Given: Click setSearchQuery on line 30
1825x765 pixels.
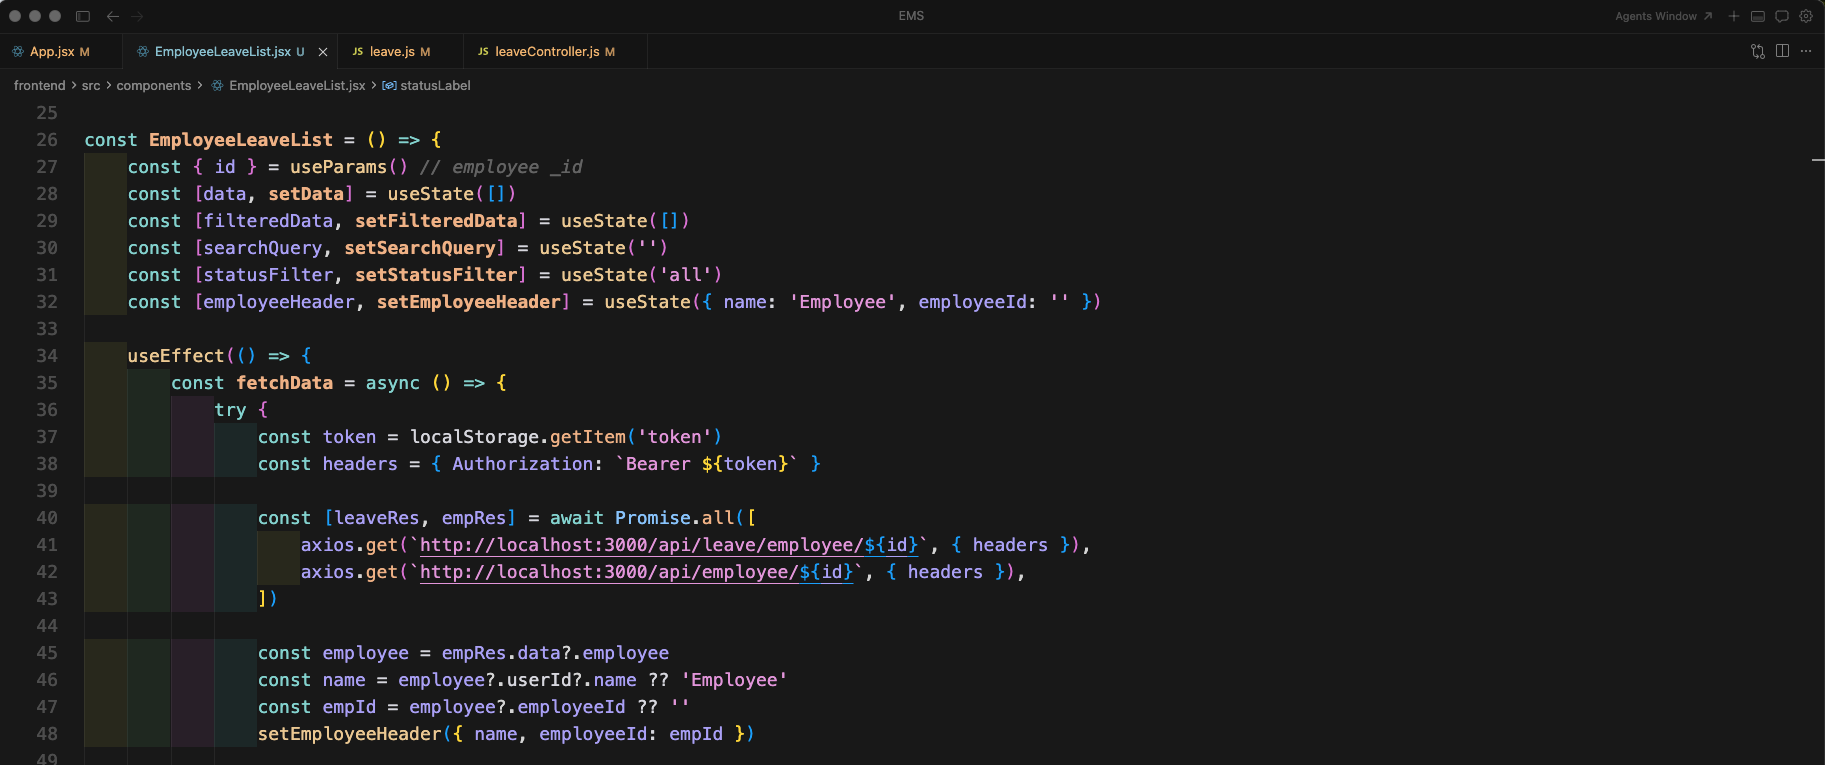Looking at the screenshot, I should click(420, 248).
